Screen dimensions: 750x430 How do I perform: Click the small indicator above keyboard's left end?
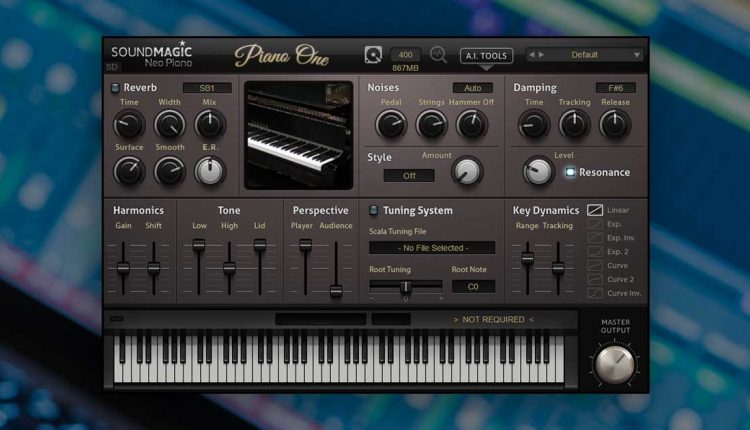(x=117, y=319)
